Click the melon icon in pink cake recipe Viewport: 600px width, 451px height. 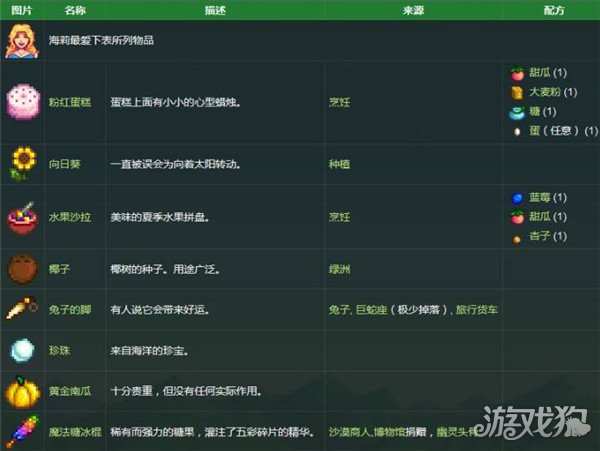click(x=517, y=73)
